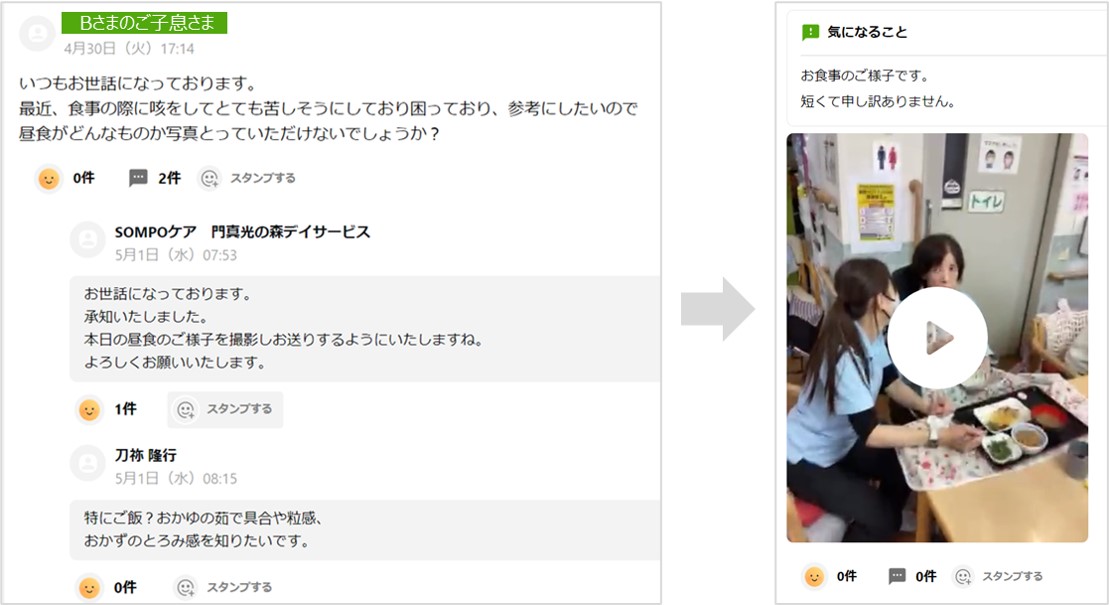Click スタンプする under the son's main post
Screen dimensions: 1109x605
(x=247, y=178)
